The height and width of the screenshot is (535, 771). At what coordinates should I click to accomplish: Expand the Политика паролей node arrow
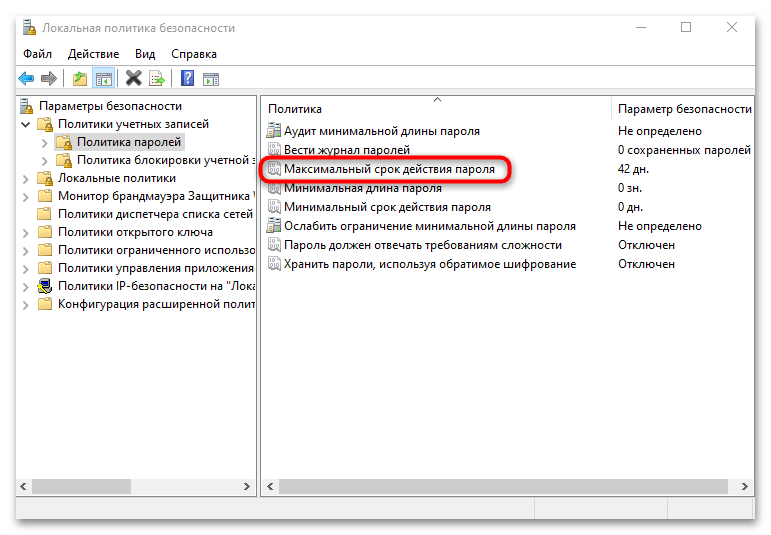(45, 143)
